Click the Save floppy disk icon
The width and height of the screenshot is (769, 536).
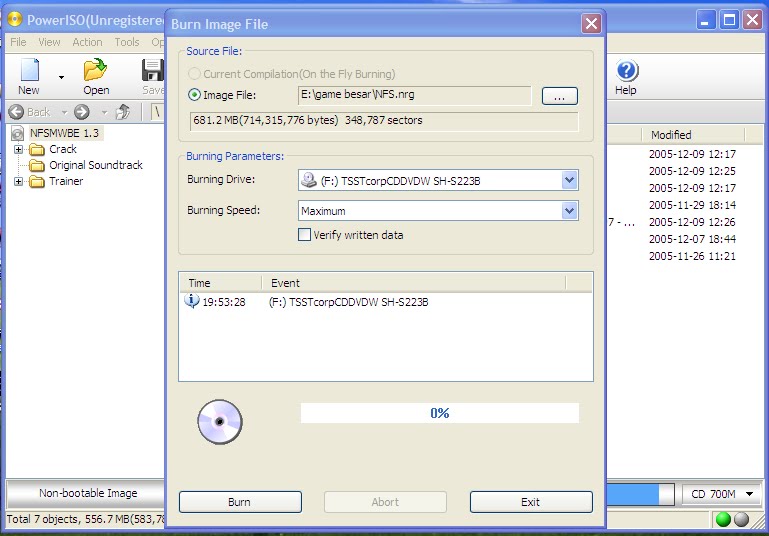click(x=153, y=70)
